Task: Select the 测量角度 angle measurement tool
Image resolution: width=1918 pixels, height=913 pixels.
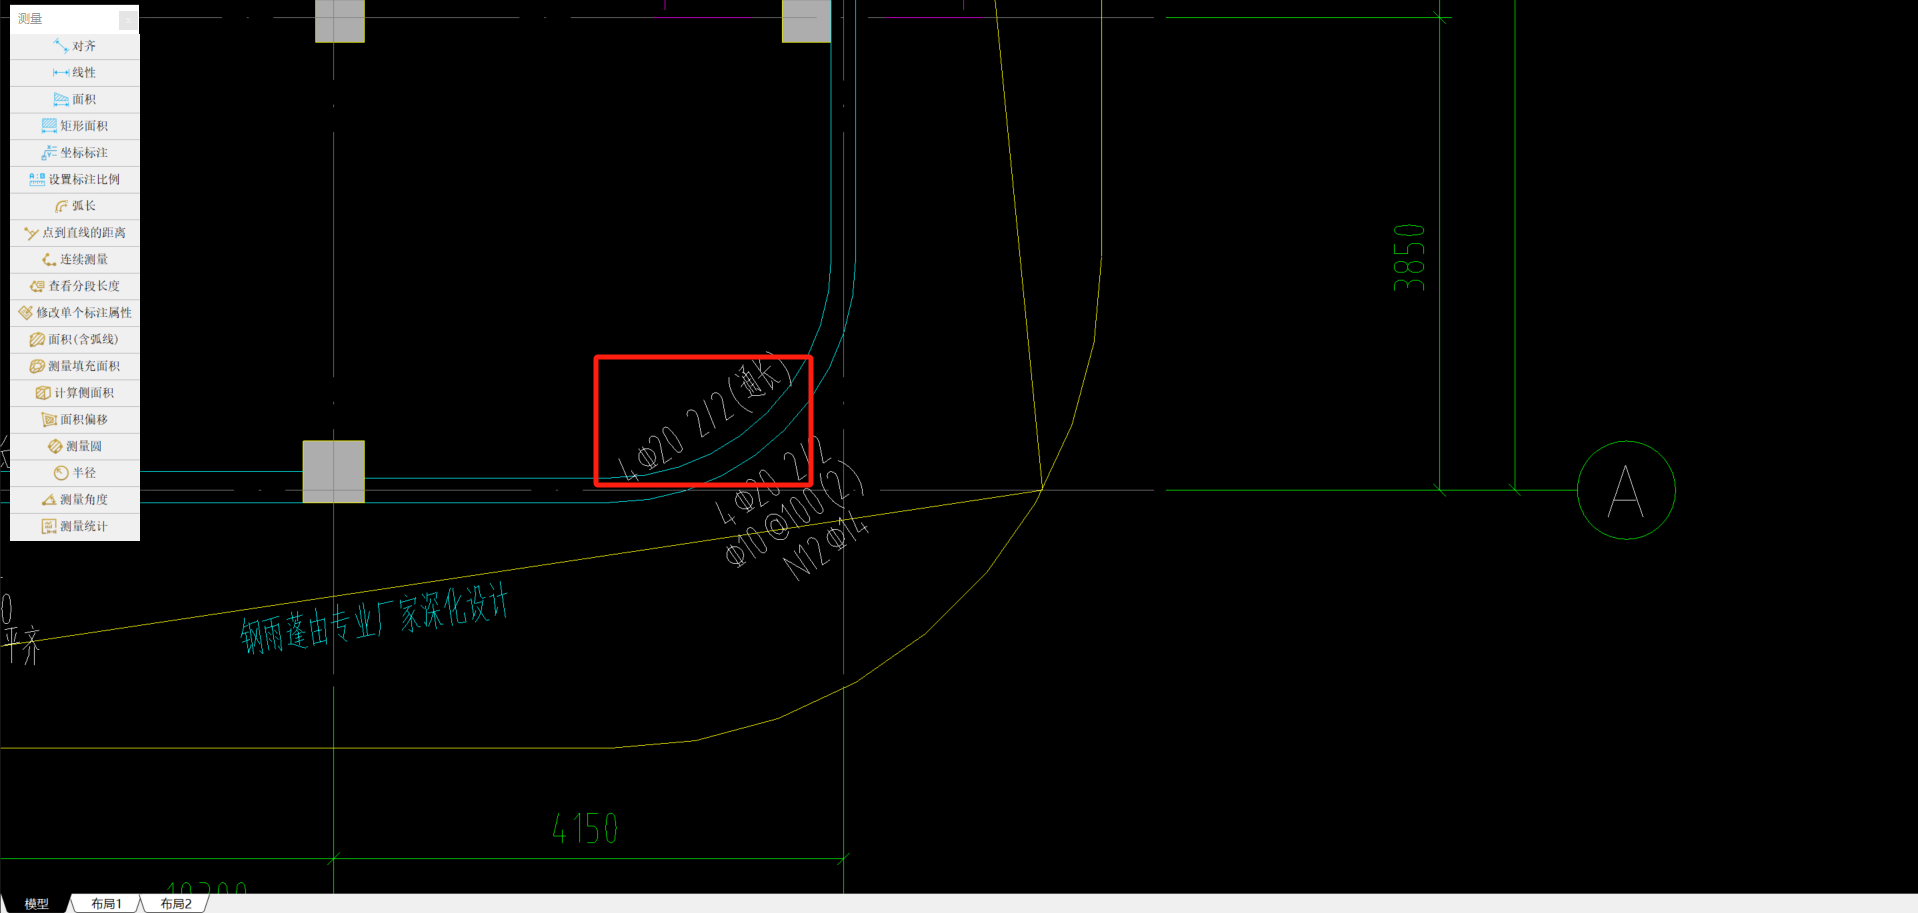Action: pyautogui.click(x=75, y=499)
